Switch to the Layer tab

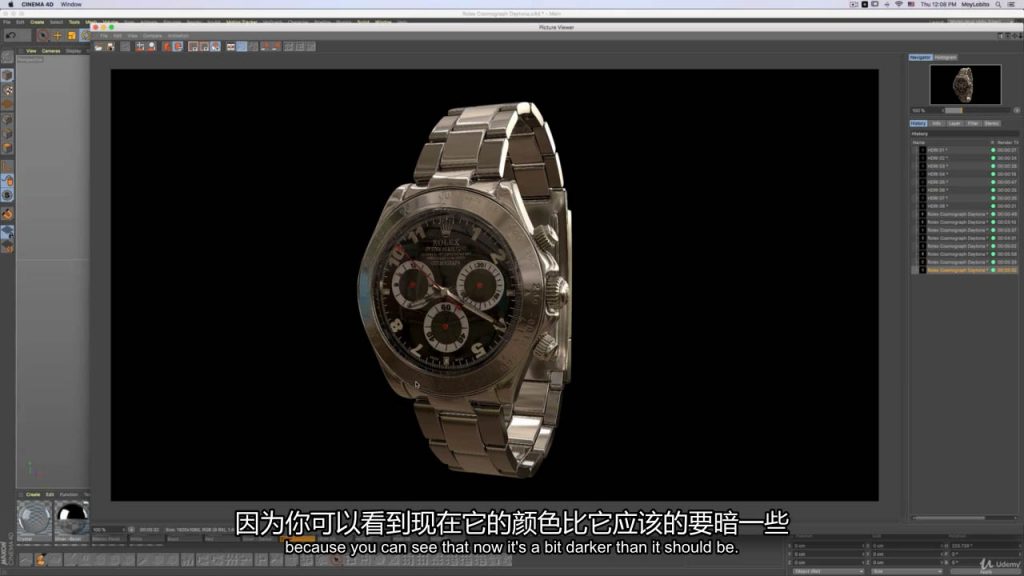tap(954, 123)
